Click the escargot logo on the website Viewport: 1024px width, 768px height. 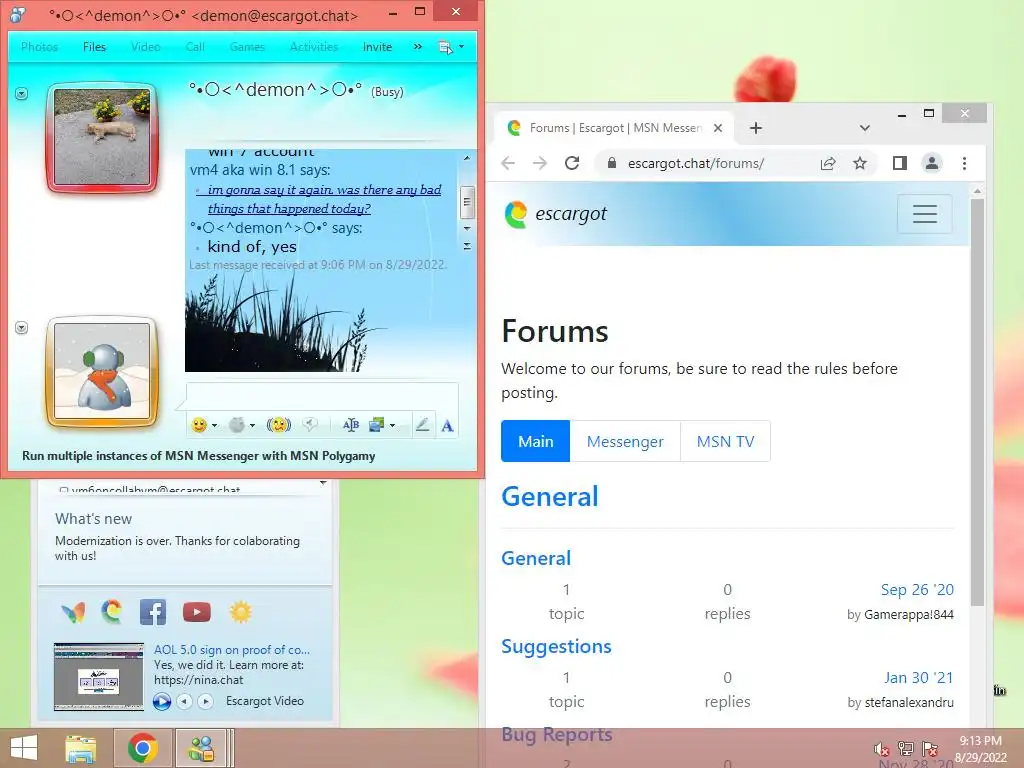pyautogui.click(x=556, y=214)
